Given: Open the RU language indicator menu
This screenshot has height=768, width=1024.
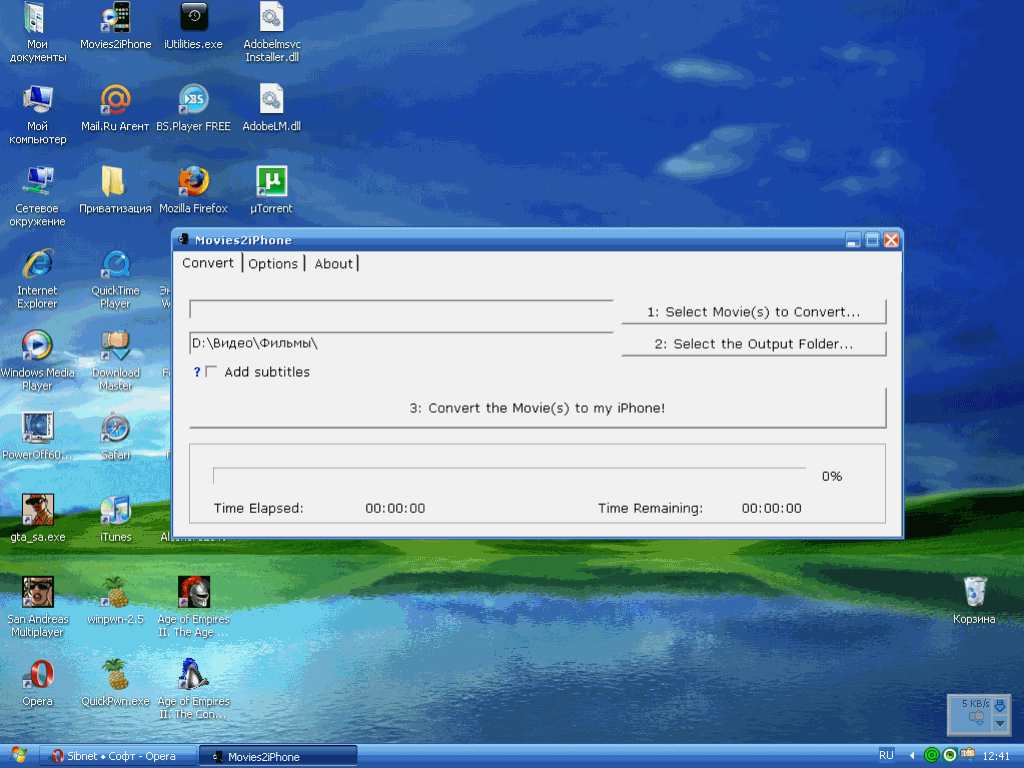Looking at the screenshot, I should (886, 755).
